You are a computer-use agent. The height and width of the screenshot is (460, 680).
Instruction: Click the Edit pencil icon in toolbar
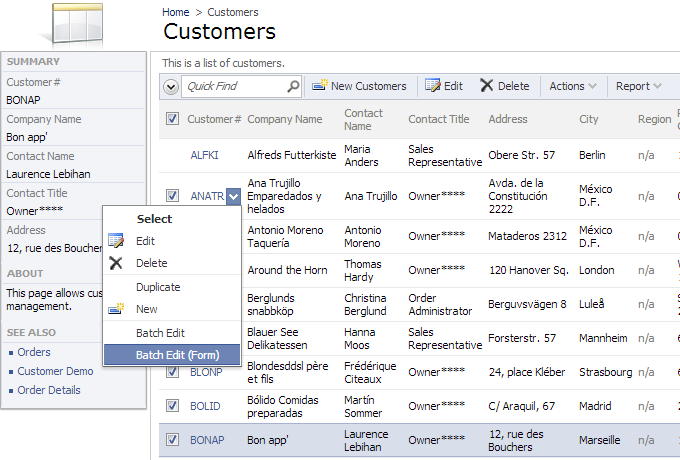point(433,86)
